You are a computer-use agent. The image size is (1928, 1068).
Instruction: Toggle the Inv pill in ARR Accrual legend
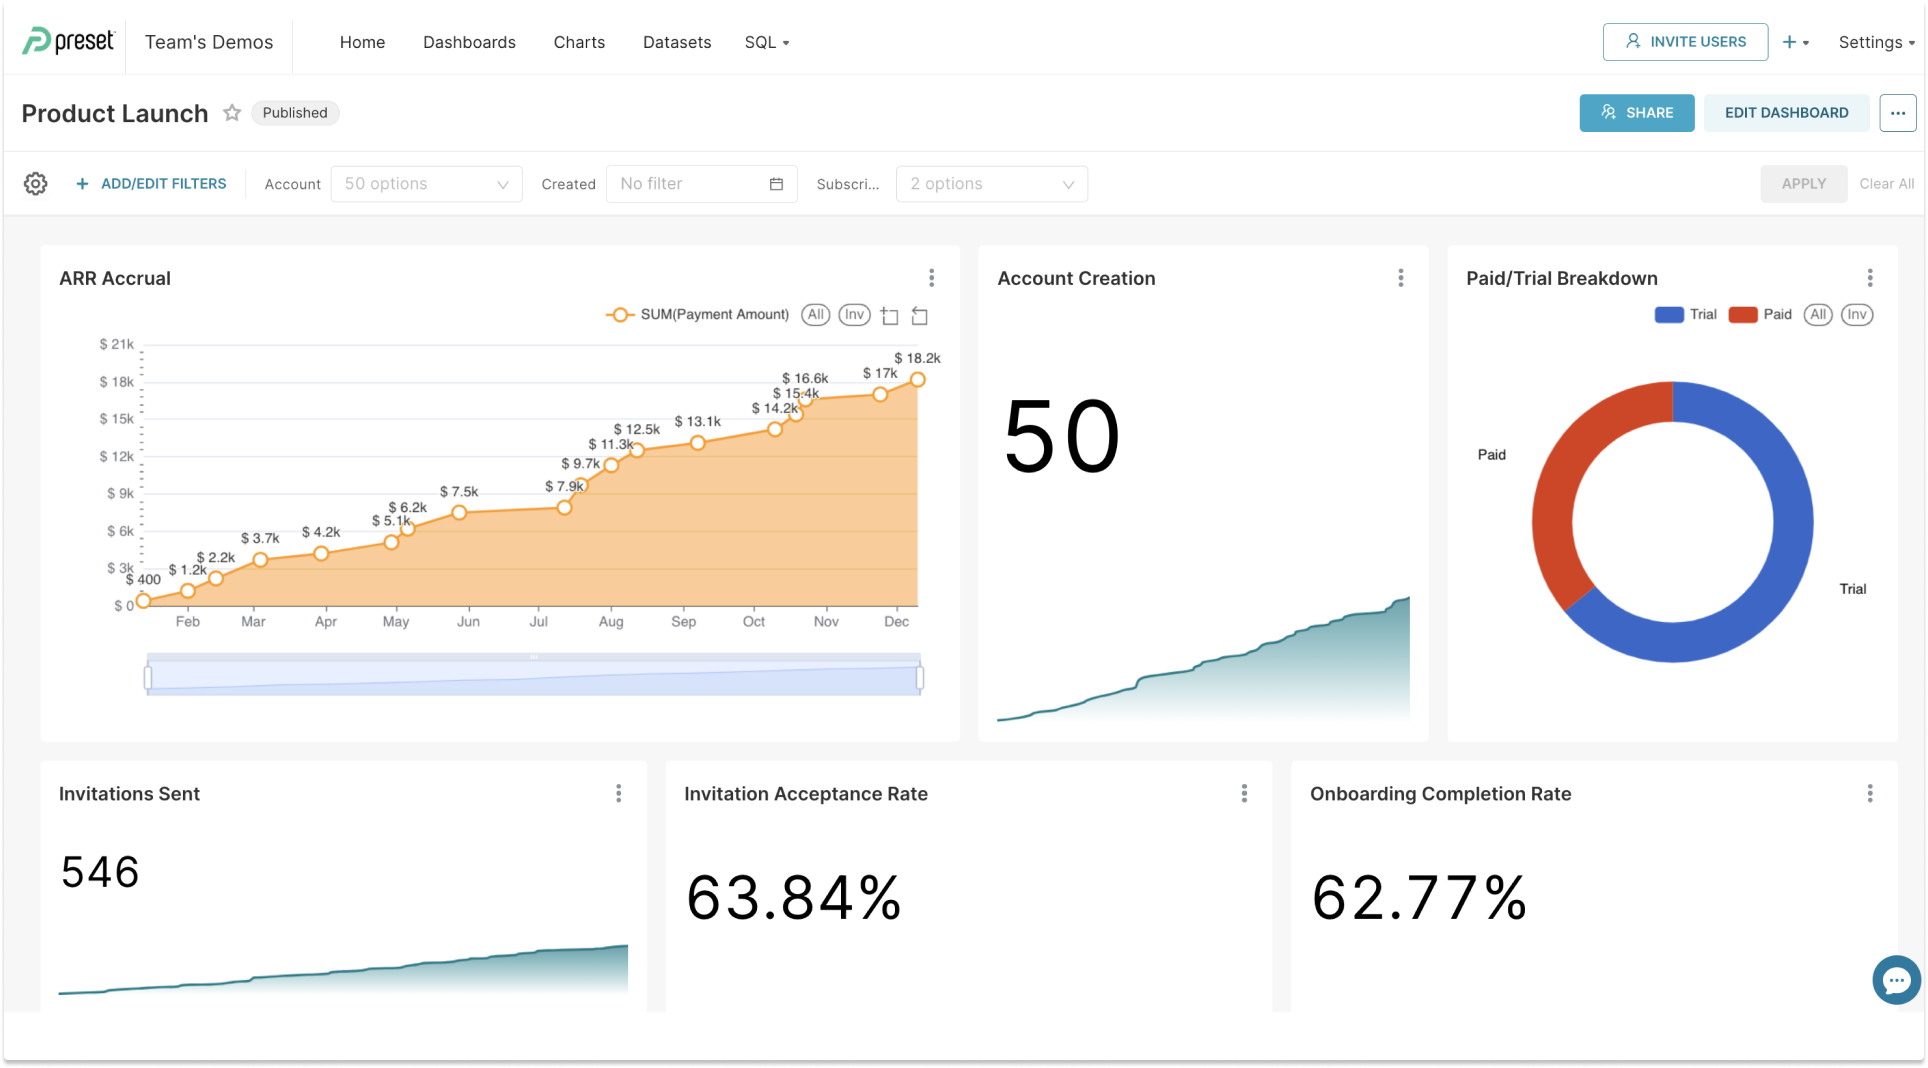click(854, 314)
